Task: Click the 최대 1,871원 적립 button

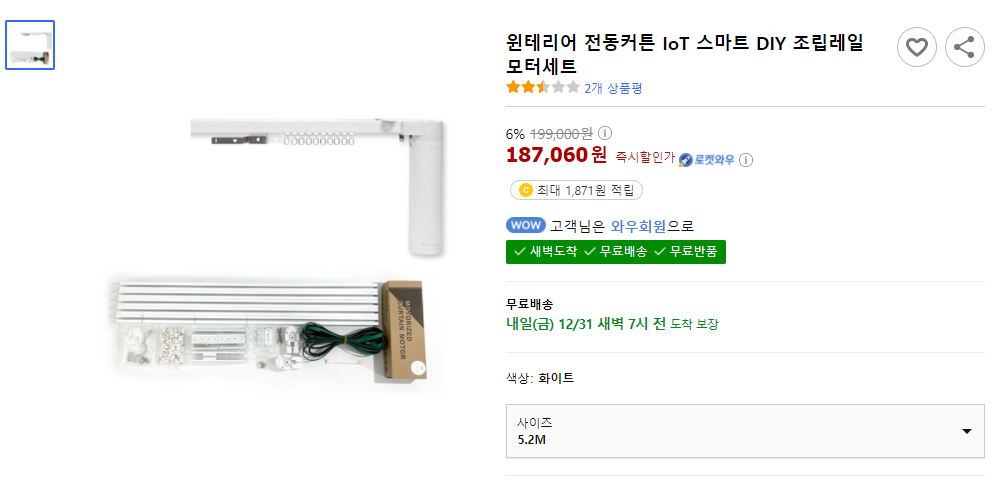Action: [576, 190]
